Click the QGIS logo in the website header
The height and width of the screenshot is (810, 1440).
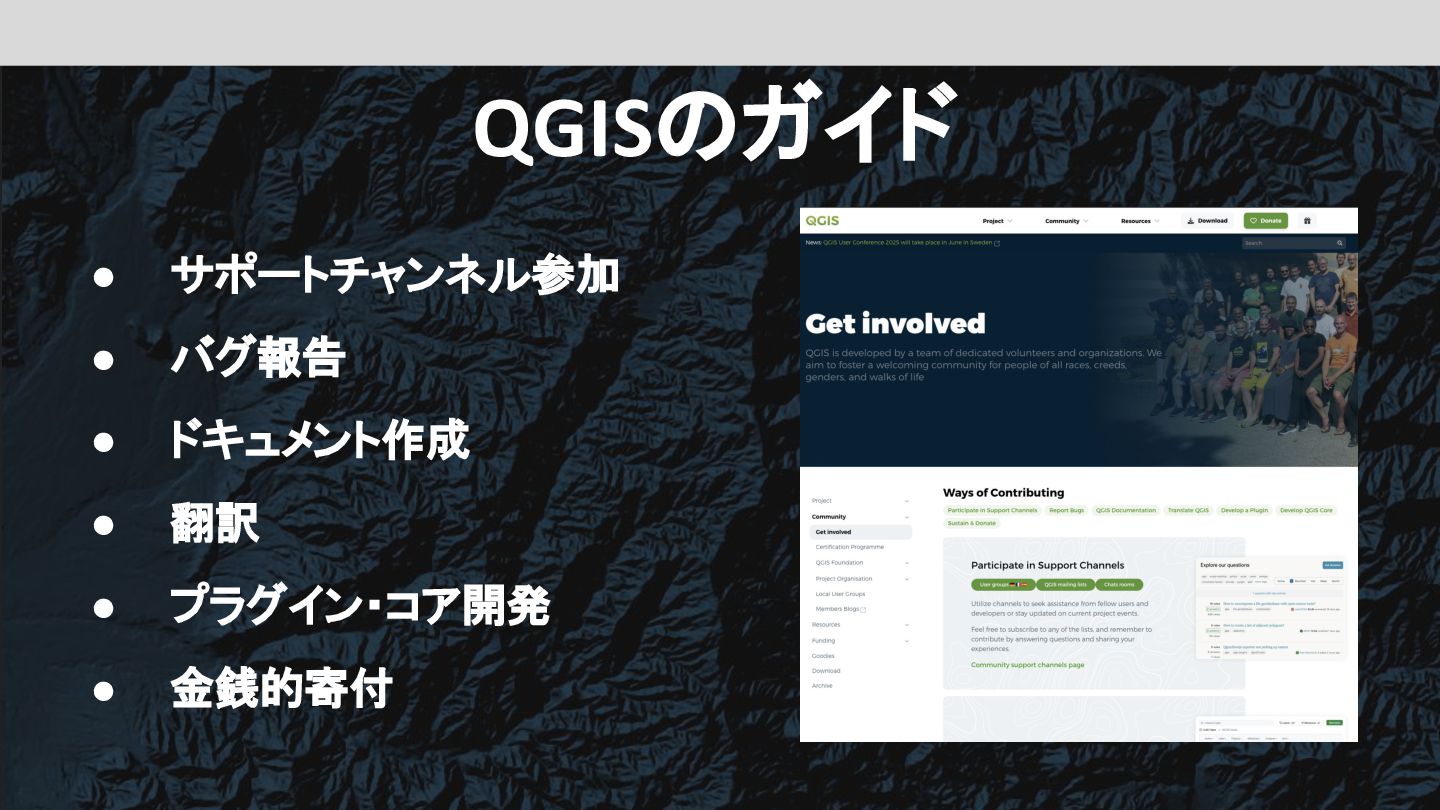pyautogui.click(x=822, y=220)
